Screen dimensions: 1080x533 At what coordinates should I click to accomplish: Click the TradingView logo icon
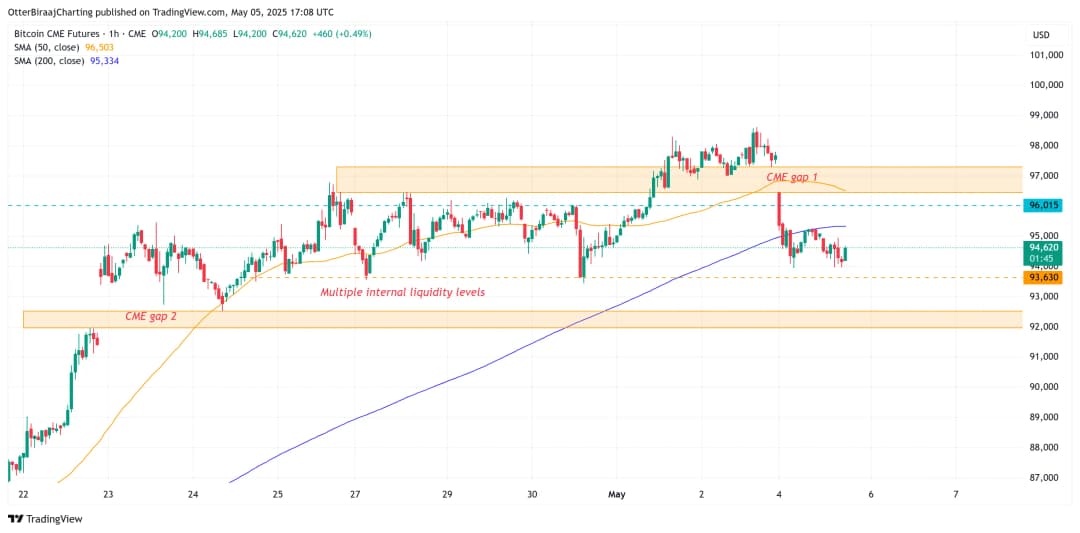(x=15, y=519)
